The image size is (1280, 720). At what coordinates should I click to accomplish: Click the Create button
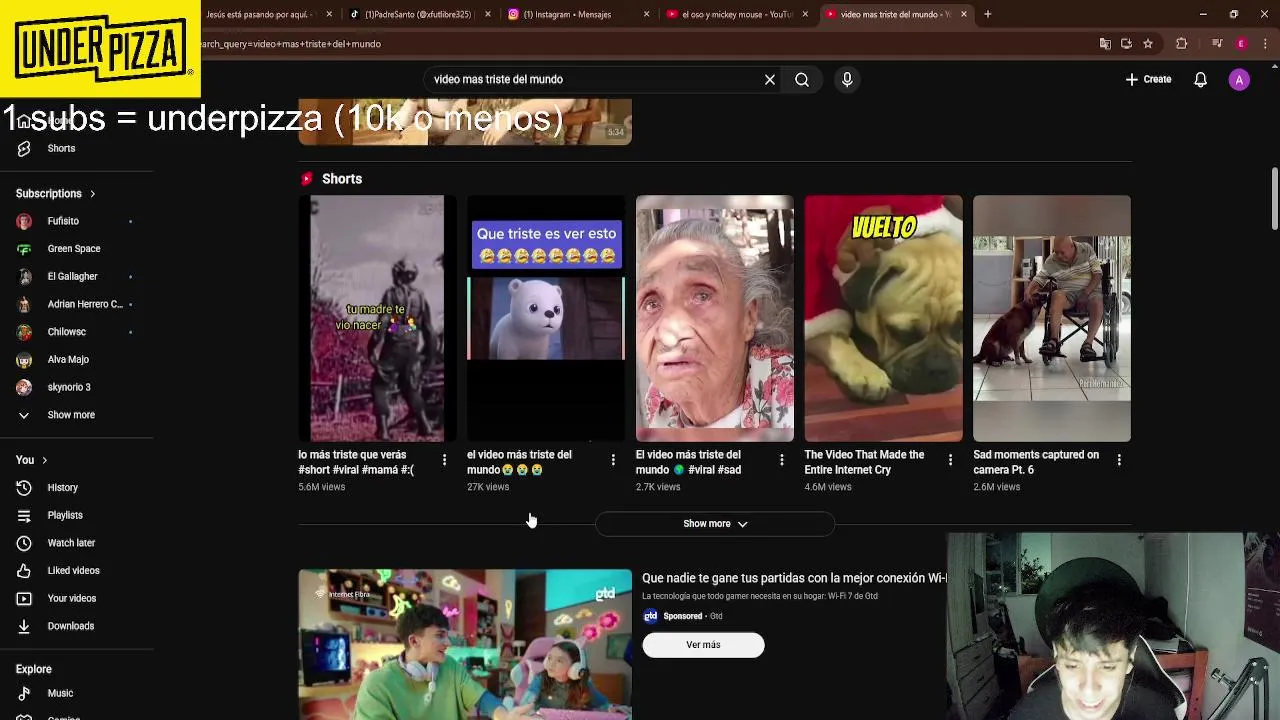click(1148, 79)
